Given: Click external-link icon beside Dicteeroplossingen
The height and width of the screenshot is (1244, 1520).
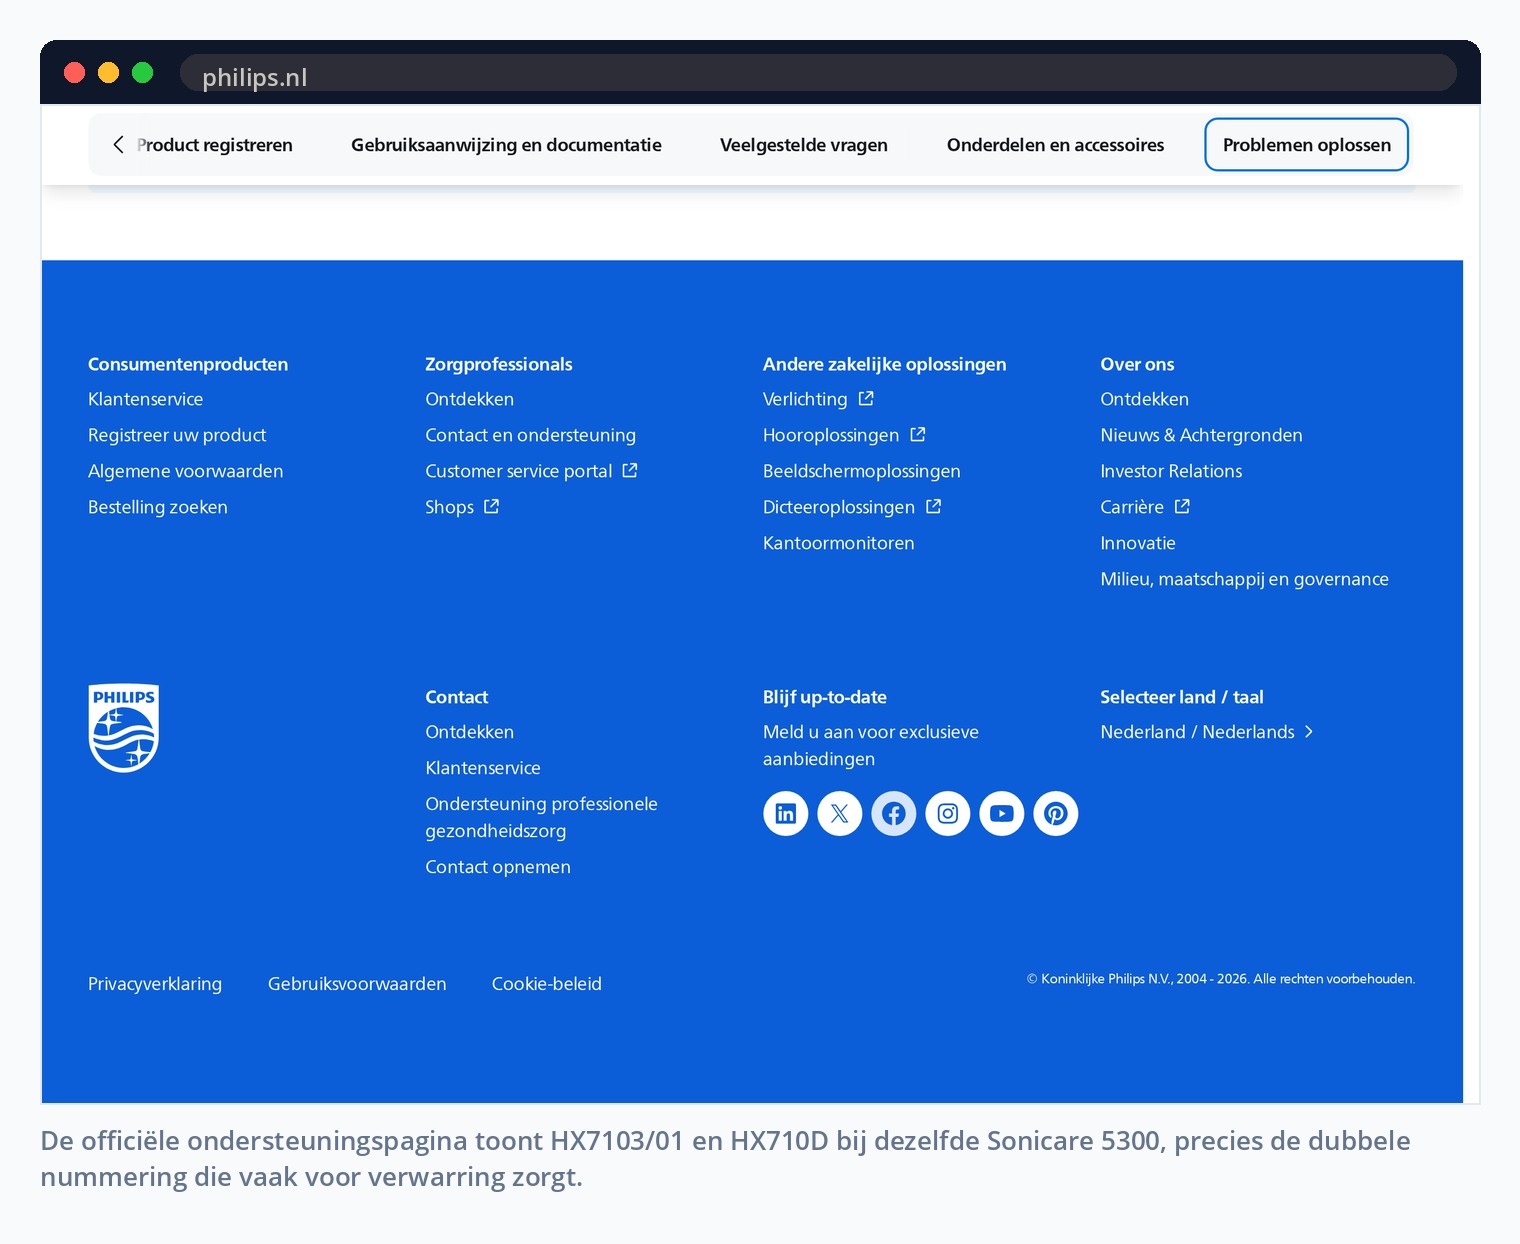Looking at the screenshot, I should point(934,506).
